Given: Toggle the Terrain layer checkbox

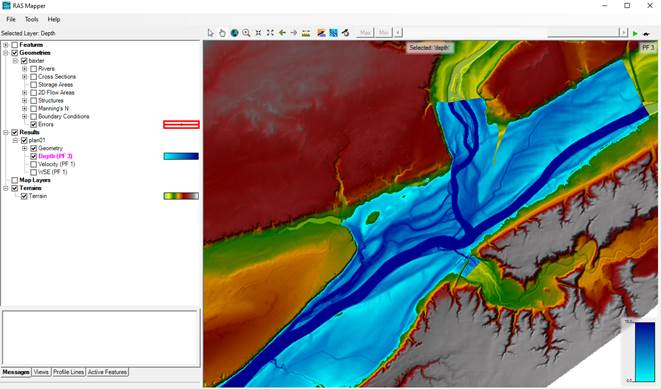Looking at the screenshot, I should tap(24, 196).
